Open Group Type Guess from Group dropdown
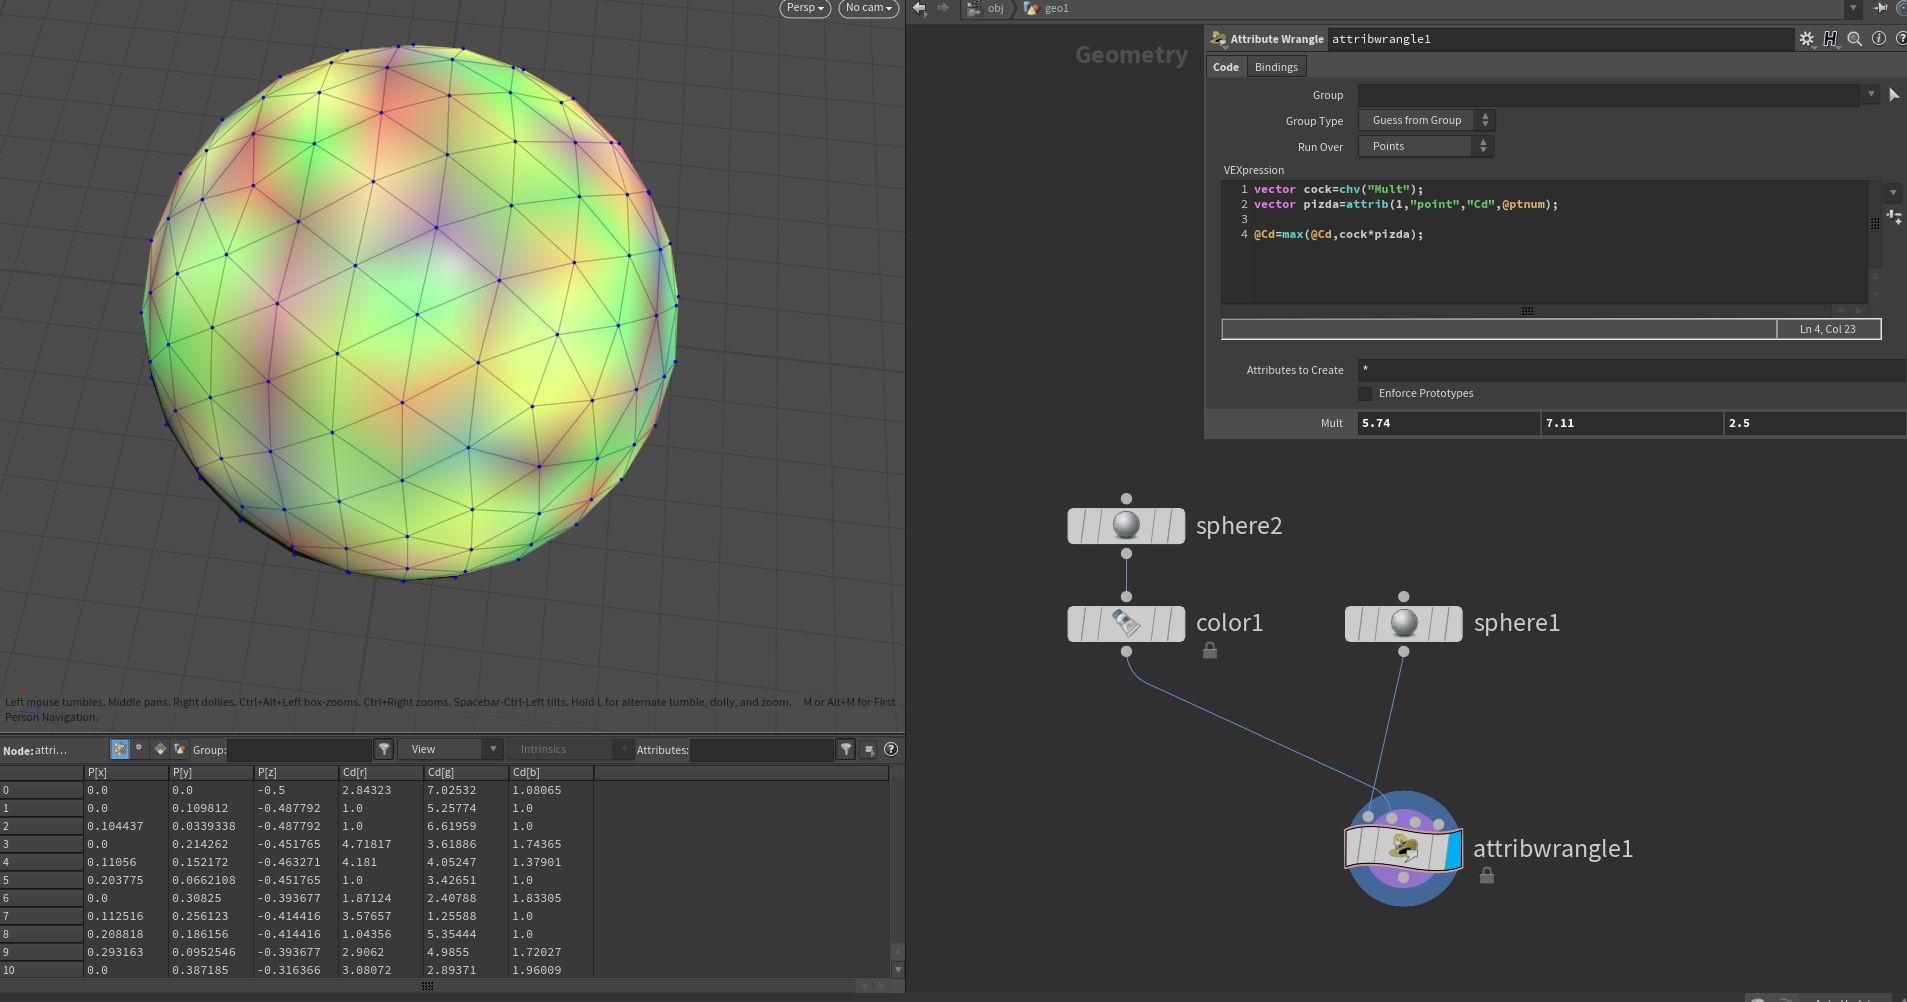This screenshot has height=1002, width=1907. 1426,121
